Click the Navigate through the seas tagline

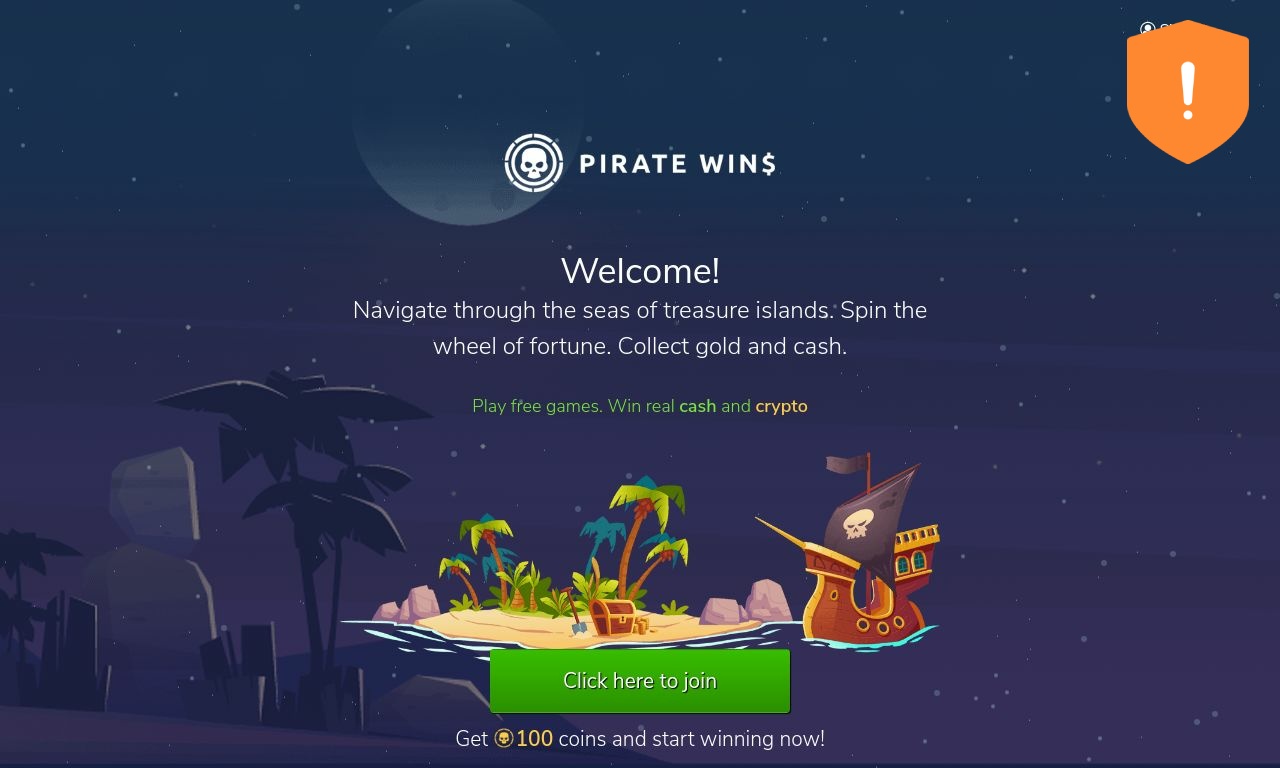coord(640,328)
